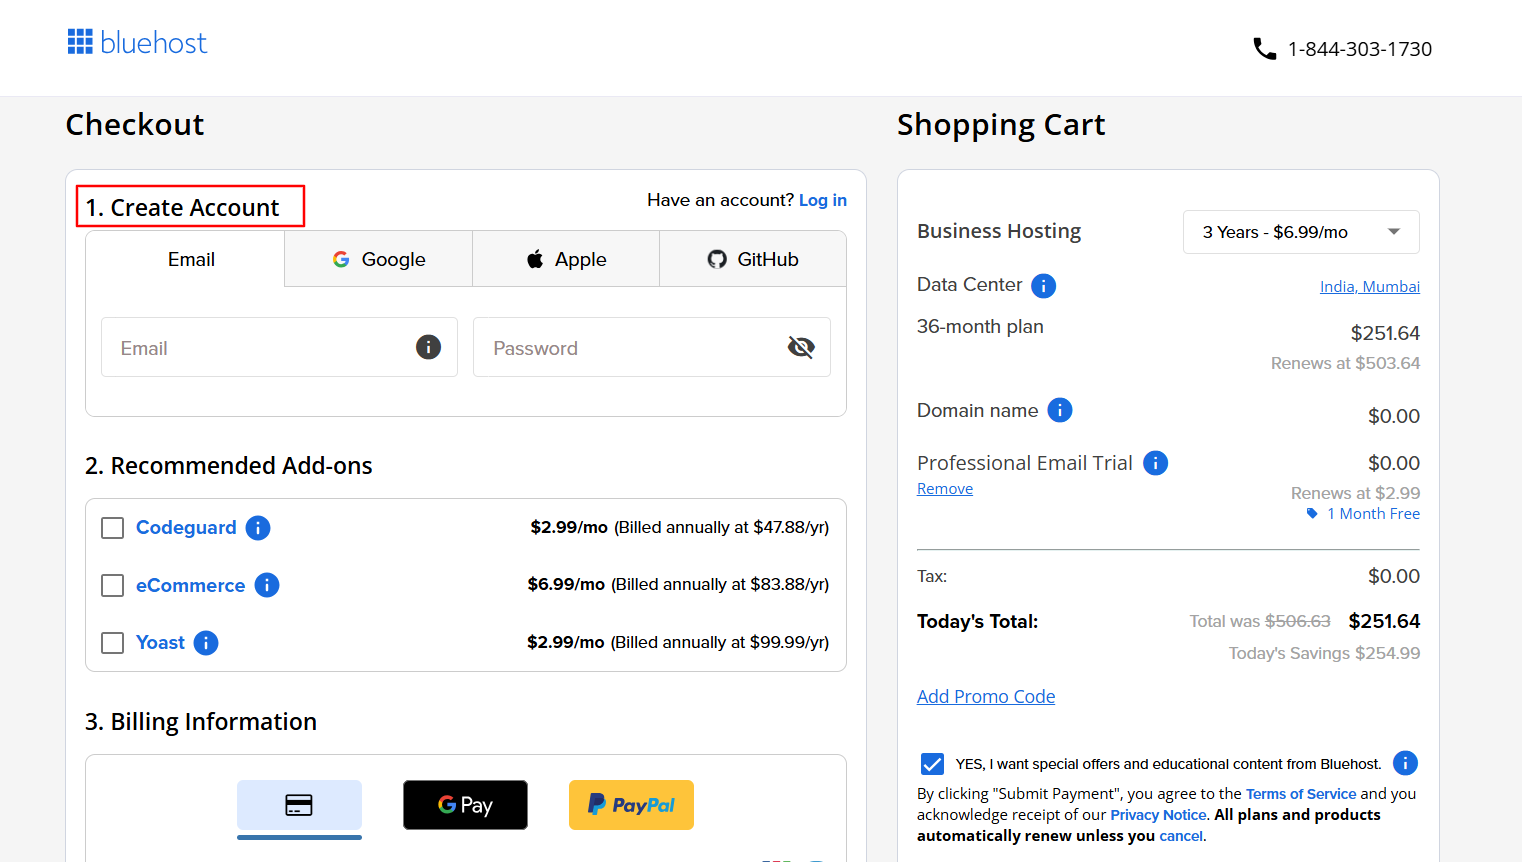
Task: Click the Professional Email Trial info icon
Action: [1155, 463]
